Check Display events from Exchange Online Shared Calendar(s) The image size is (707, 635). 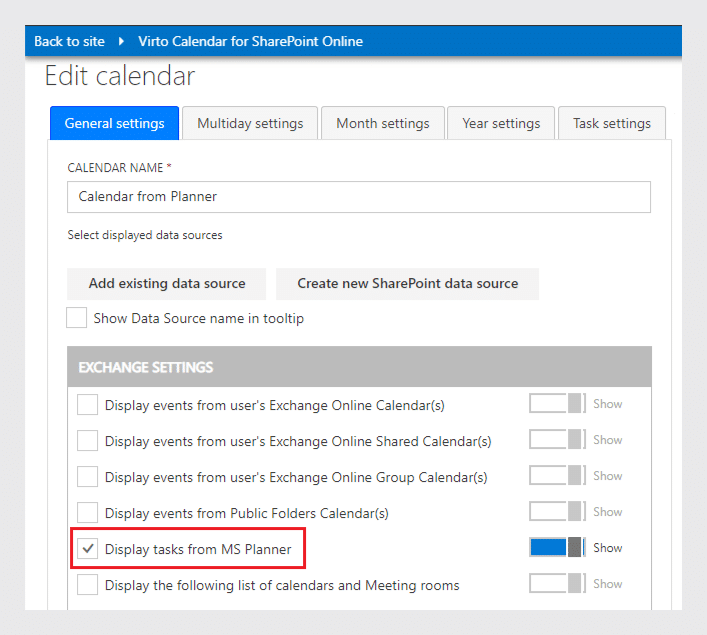tap(87, 441)
